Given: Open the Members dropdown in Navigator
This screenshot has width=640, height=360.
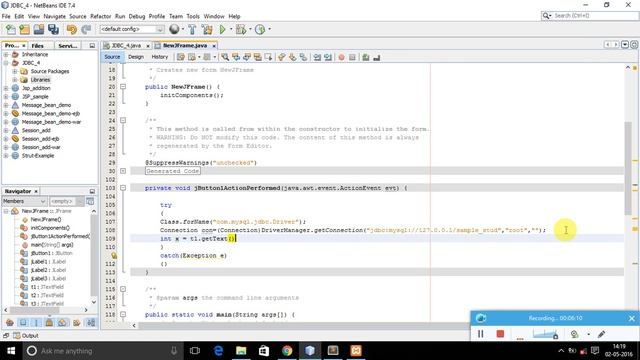Looking at the screenshot, I should [x=24, y=201].
